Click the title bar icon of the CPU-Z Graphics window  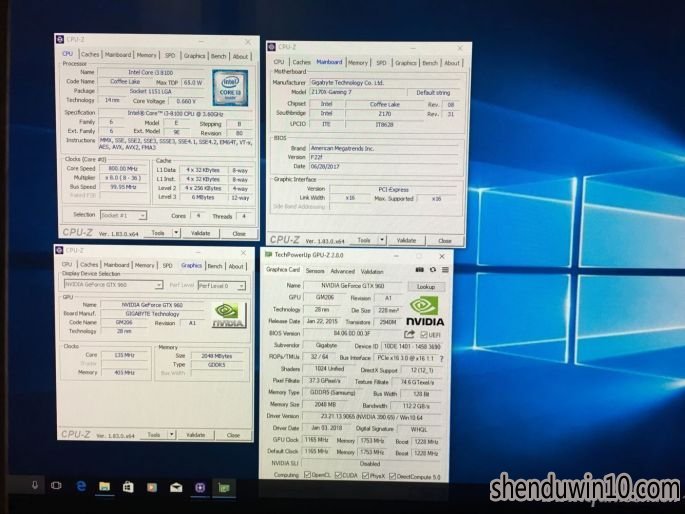[x=60, y=250]
